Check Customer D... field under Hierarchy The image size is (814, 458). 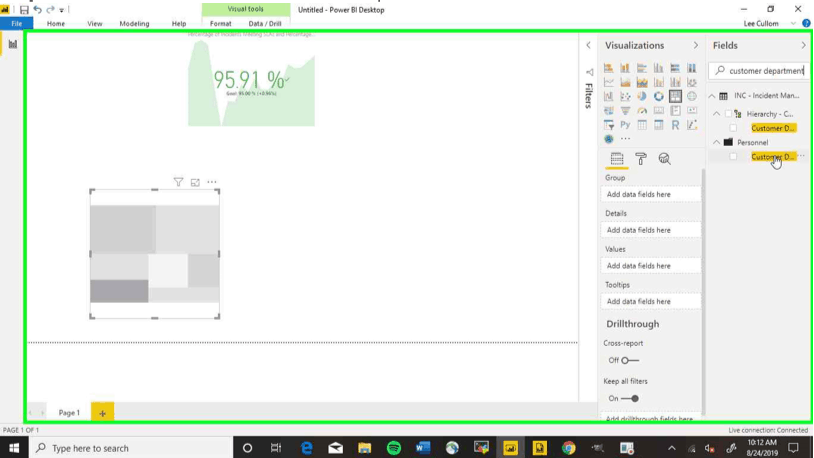pyautogui.click(x=733, y=128)
